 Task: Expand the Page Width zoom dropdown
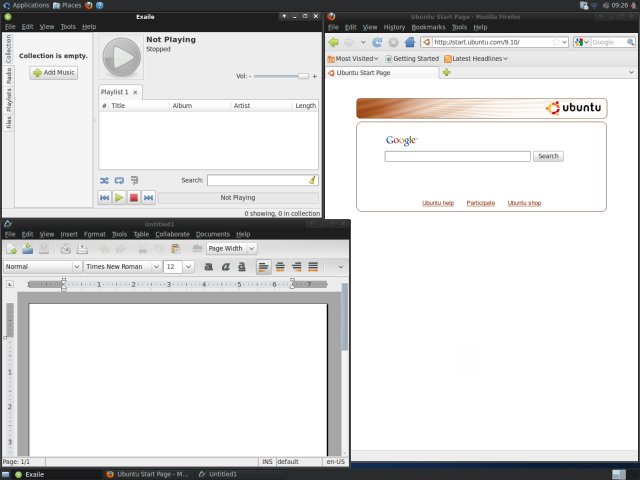click(251, 248)
